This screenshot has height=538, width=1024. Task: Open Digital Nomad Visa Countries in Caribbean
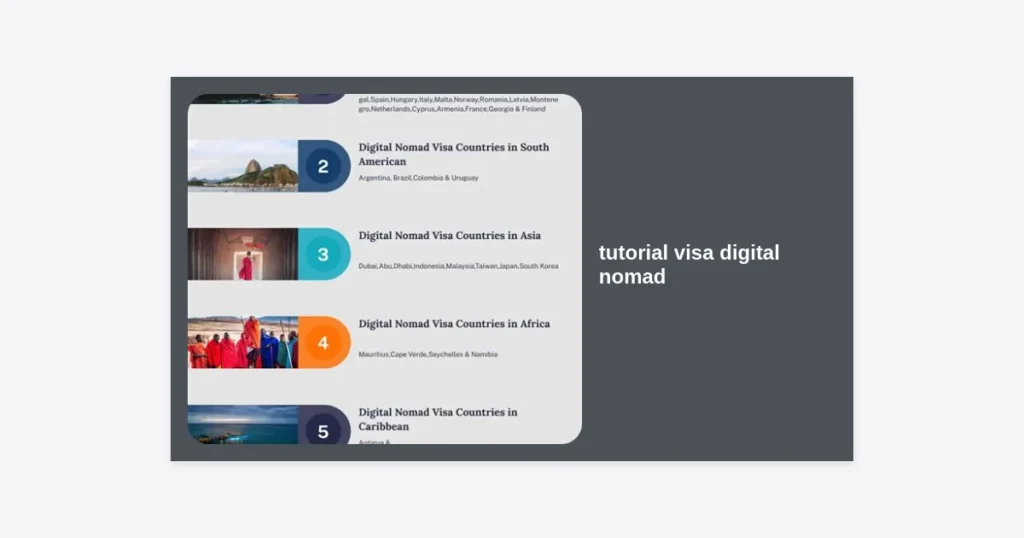point(438,419)
